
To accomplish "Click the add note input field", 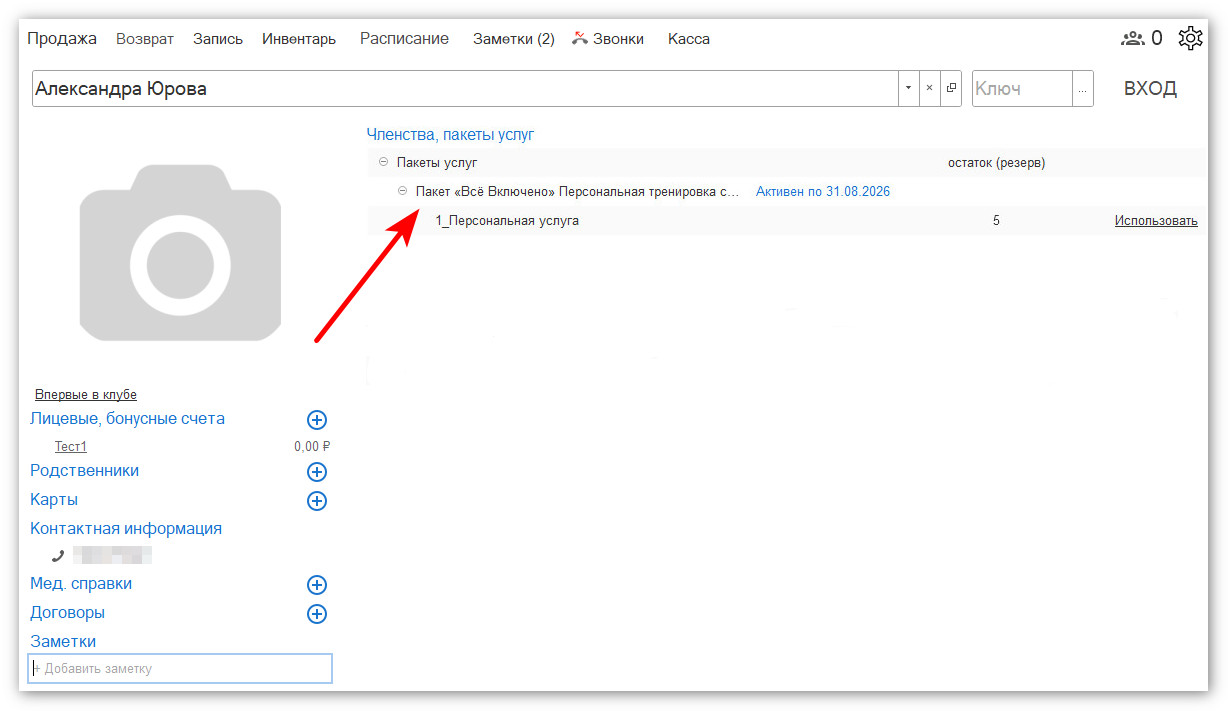I will (180, 668).
